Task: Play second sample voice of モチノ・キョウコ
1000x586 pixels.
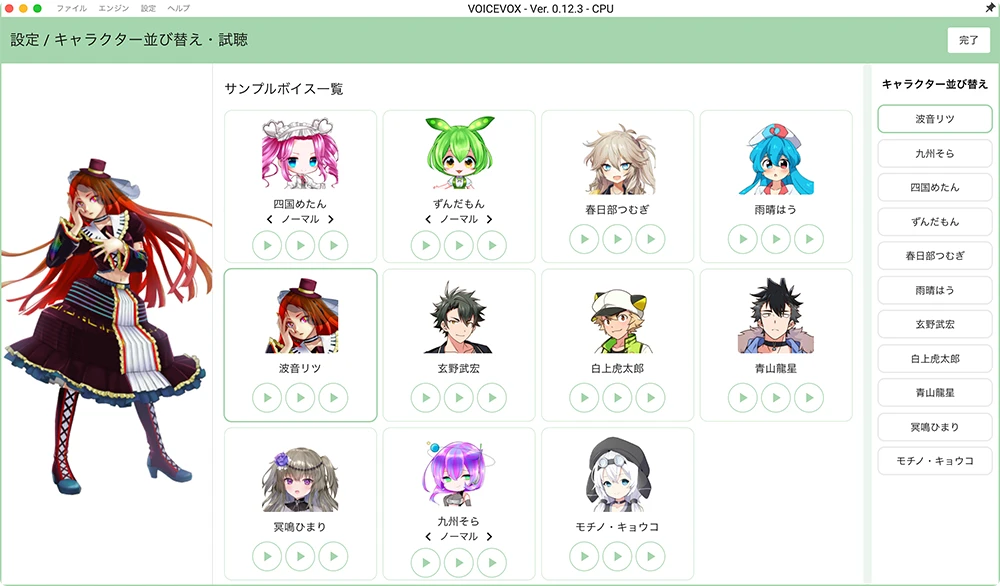Action: click(x=617, y=557)
